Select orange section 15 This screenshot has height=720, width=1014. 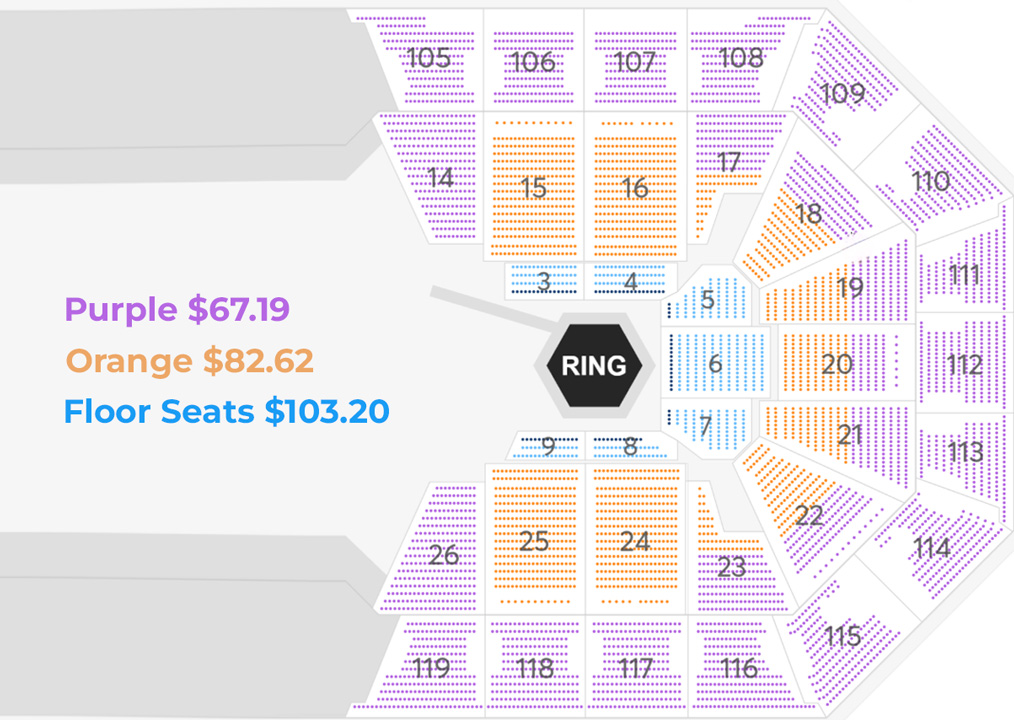[534, 187]
